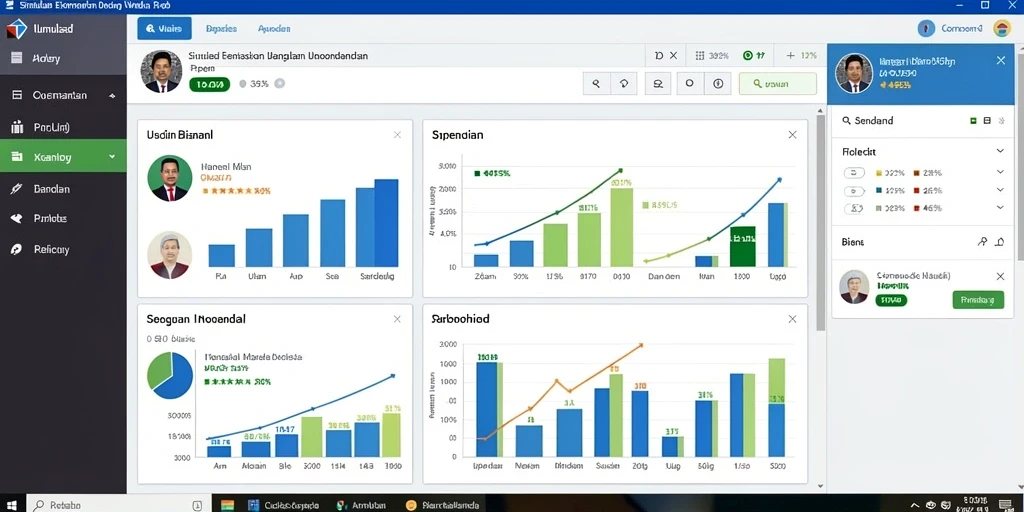Click the grid icon beside 392% in header
The height and width of the screenshot is (512, 1024).
[699, 56]
